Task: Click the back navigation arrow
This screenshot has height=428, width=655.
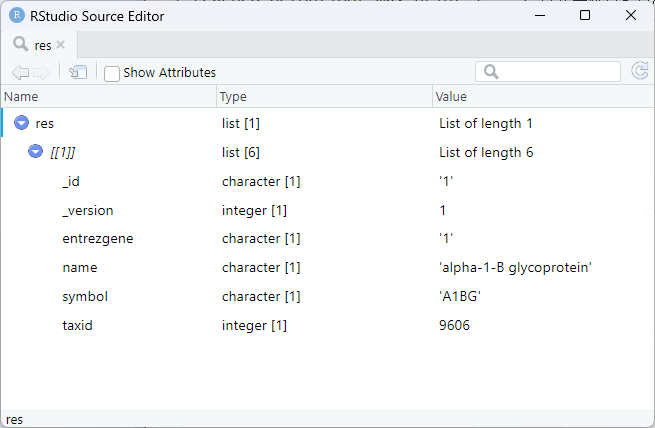Action: point(20,73)
